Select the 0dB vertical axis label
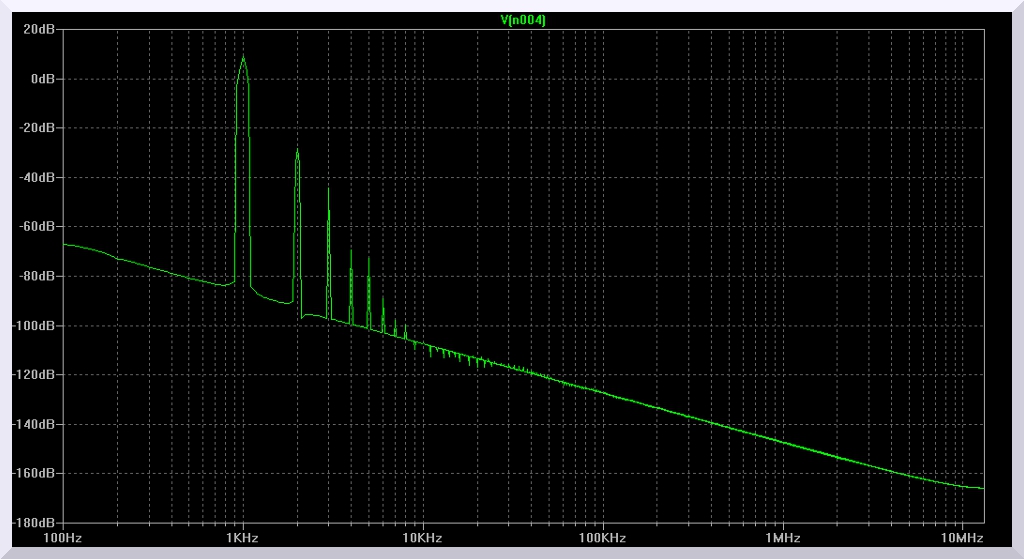 click(43, 79)
